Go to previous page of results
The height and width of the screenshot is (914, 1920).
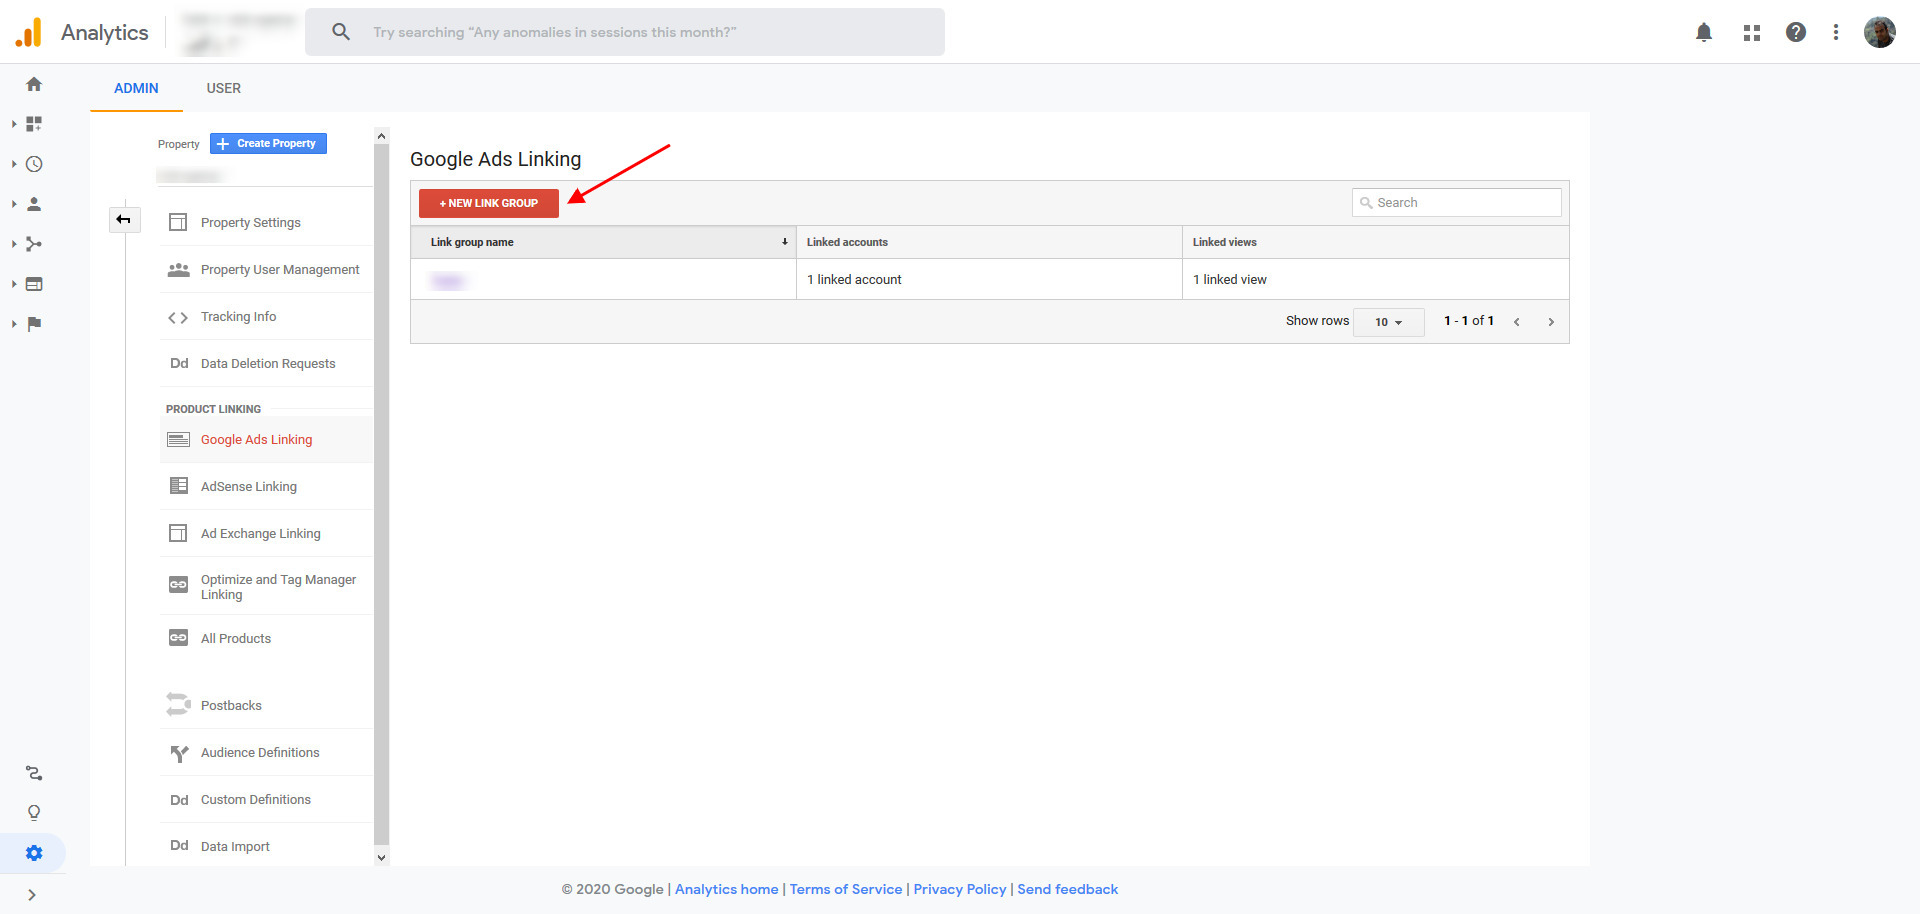tap(1517, 322)
